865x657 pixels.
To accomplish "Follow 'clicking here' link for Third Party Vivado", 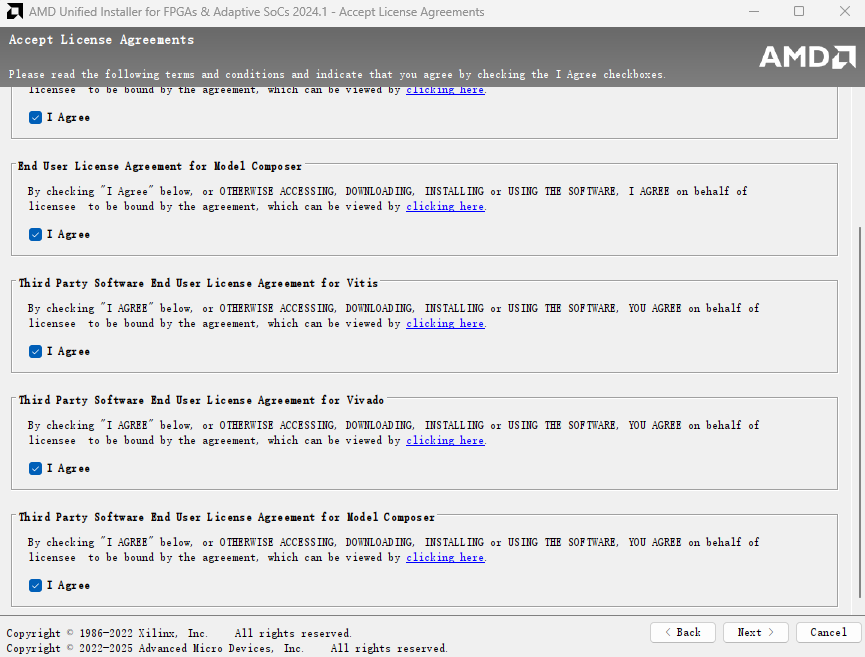I will 445,441.
